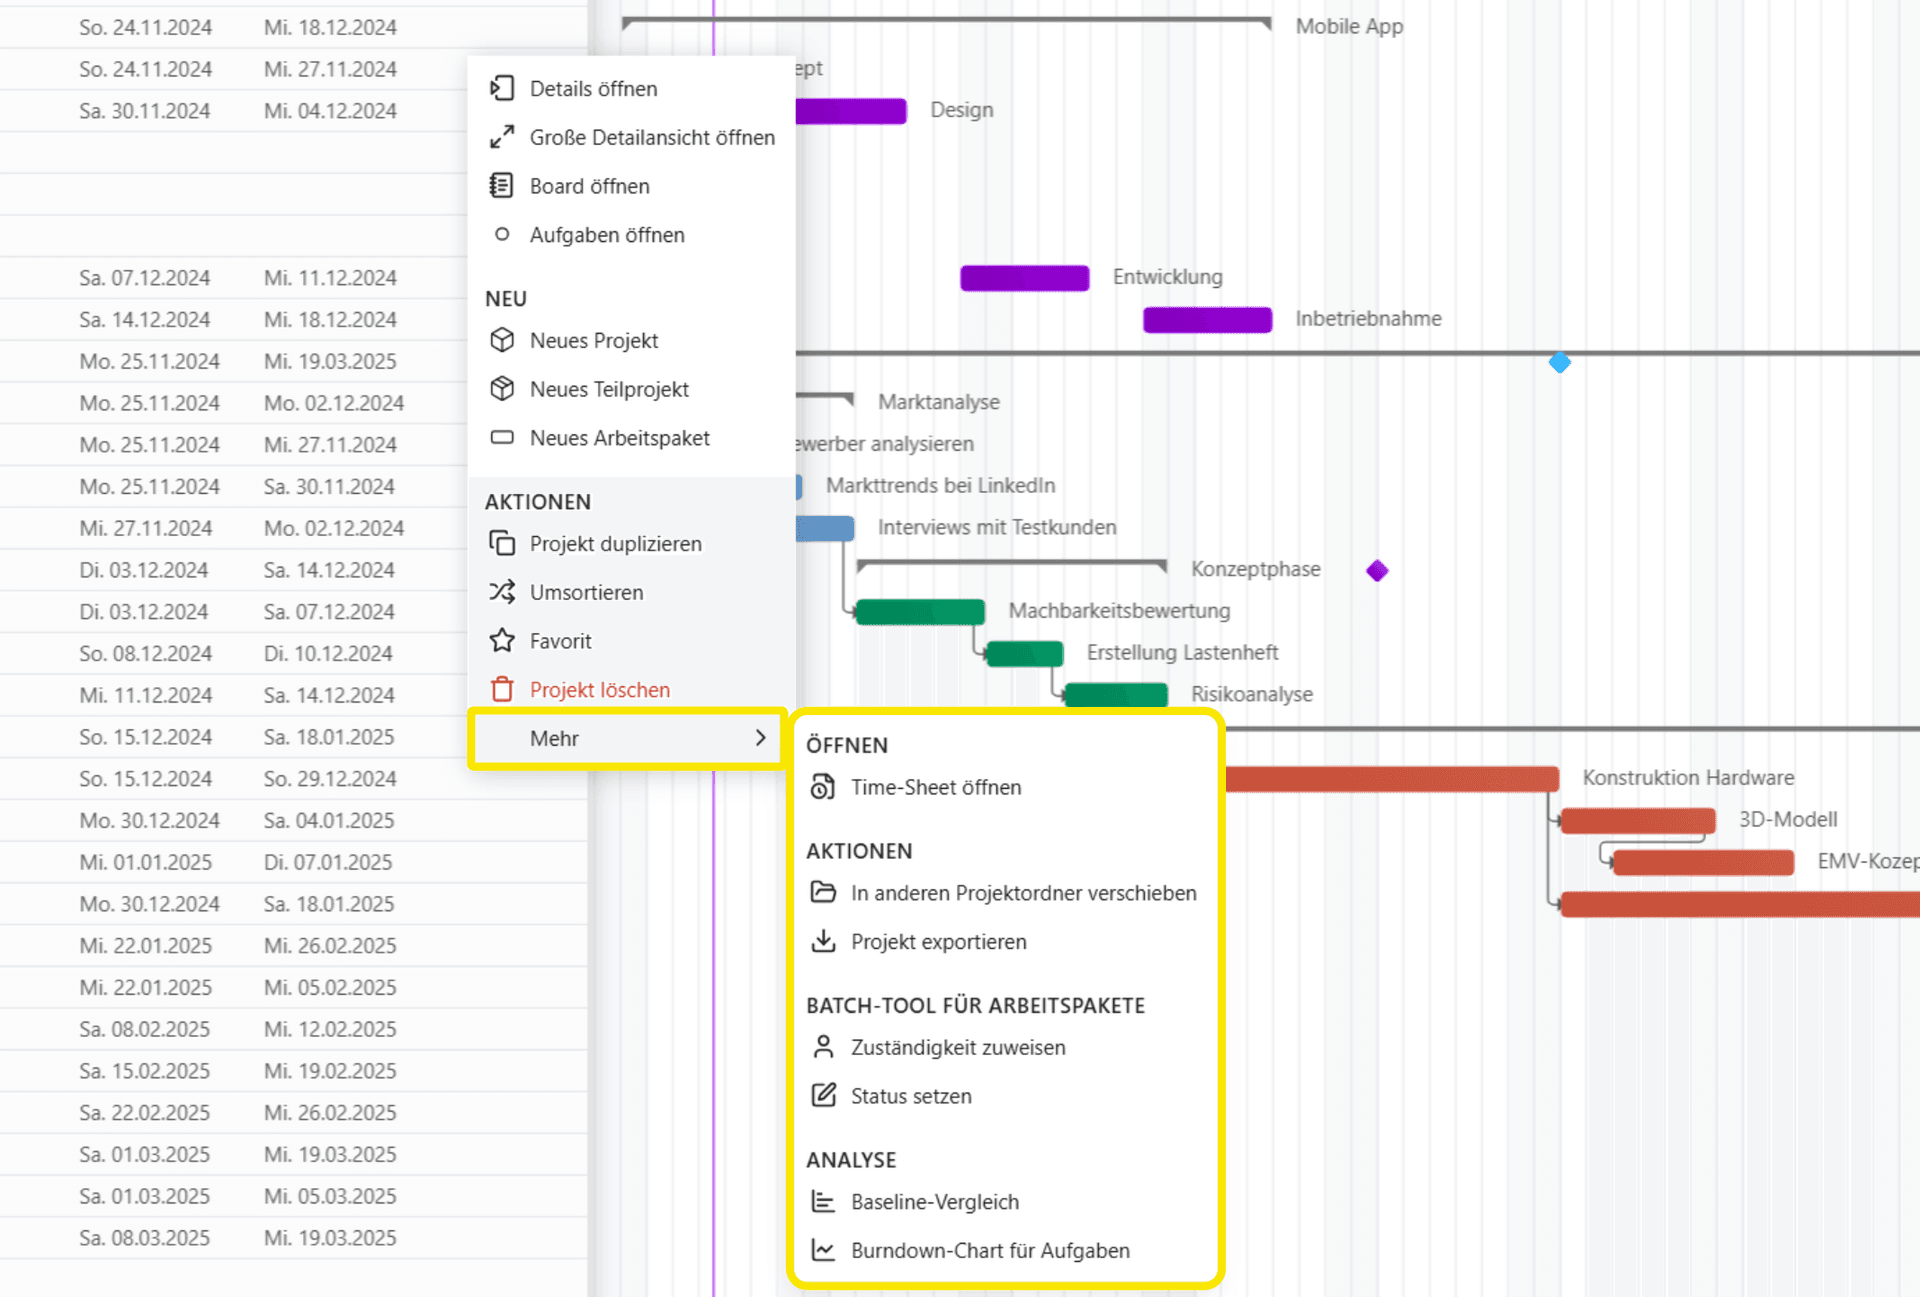Open Baseline-Vergleich analysis
The image size is (1920, 1297).
[x=934, y=1202]
